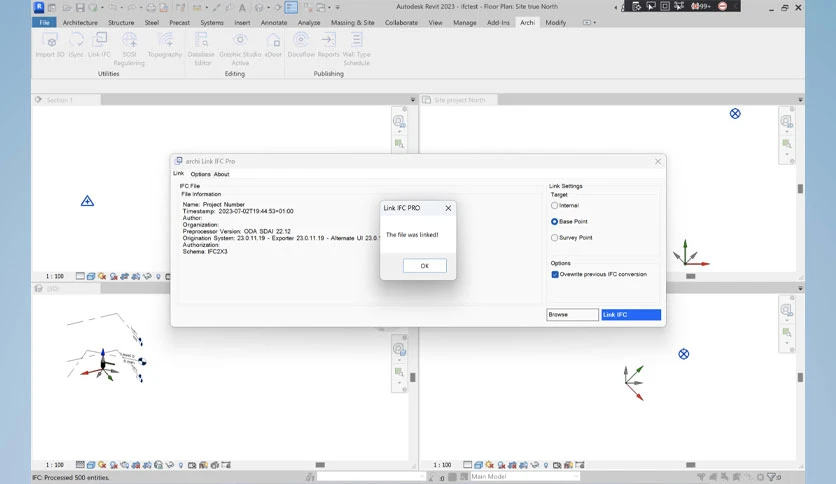The height and width of the screenshot is (484, 836).
Task: Click the 99+ notifications icon at top
Action: click(701, 6)
